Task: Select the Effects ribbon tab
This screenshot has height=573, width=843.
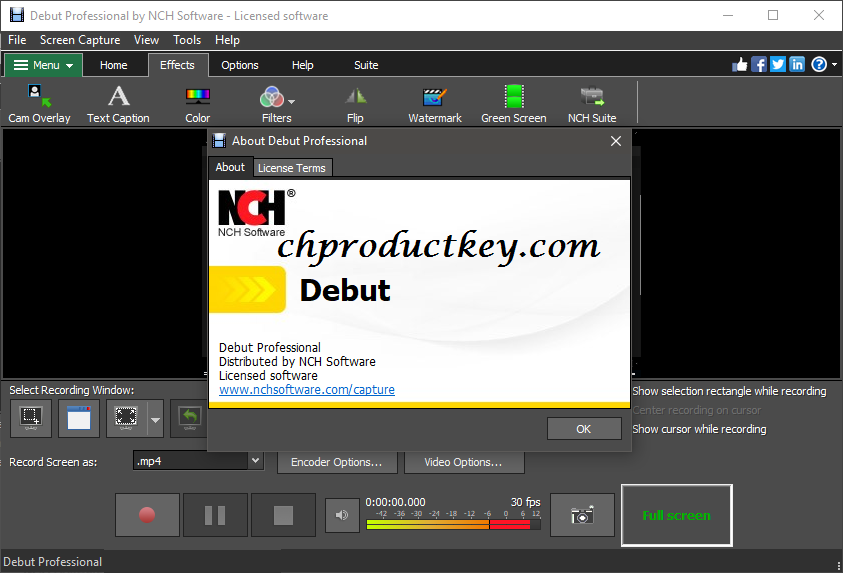Action: pyautogui.click(x=177, y=65)
